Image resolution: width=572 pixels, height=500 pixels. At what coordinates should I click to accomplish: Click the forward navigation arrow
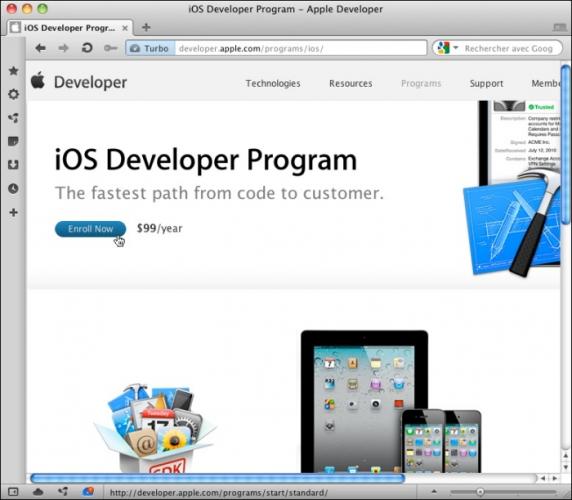point(63,48)
